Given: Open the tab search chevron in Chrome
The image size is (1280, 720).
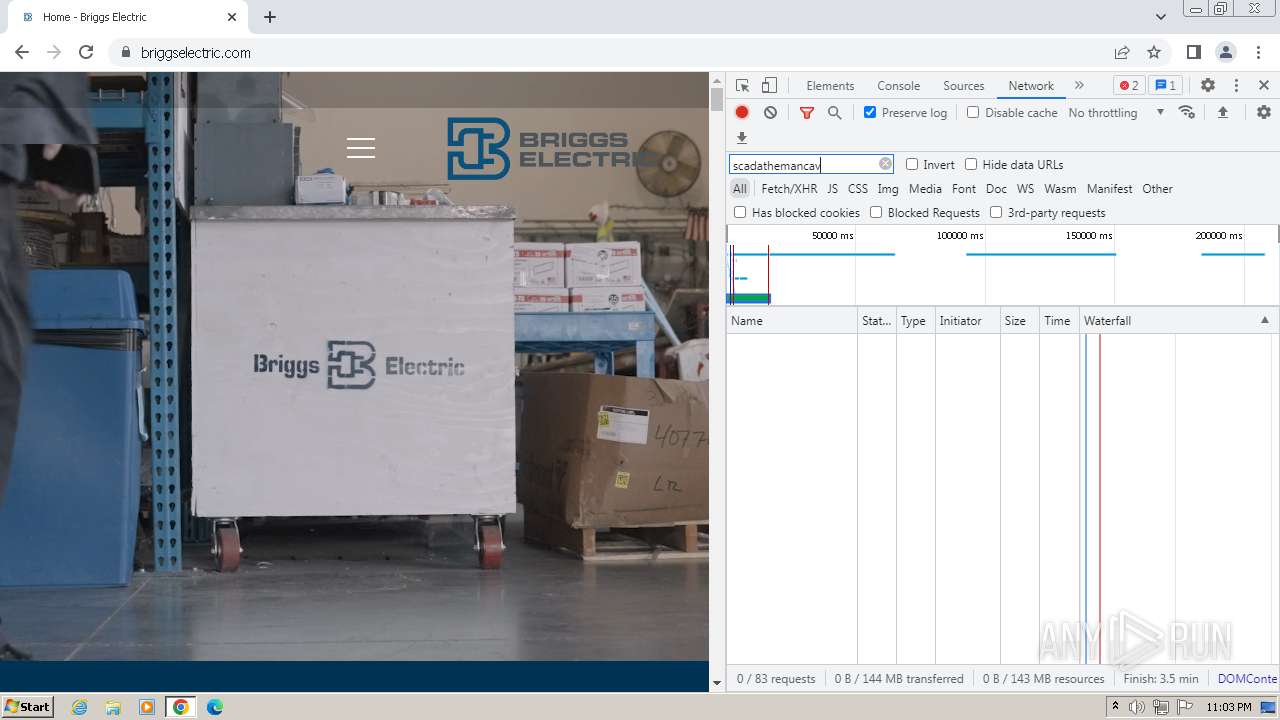Looking at the screenshot, I should pos(1160,17).
